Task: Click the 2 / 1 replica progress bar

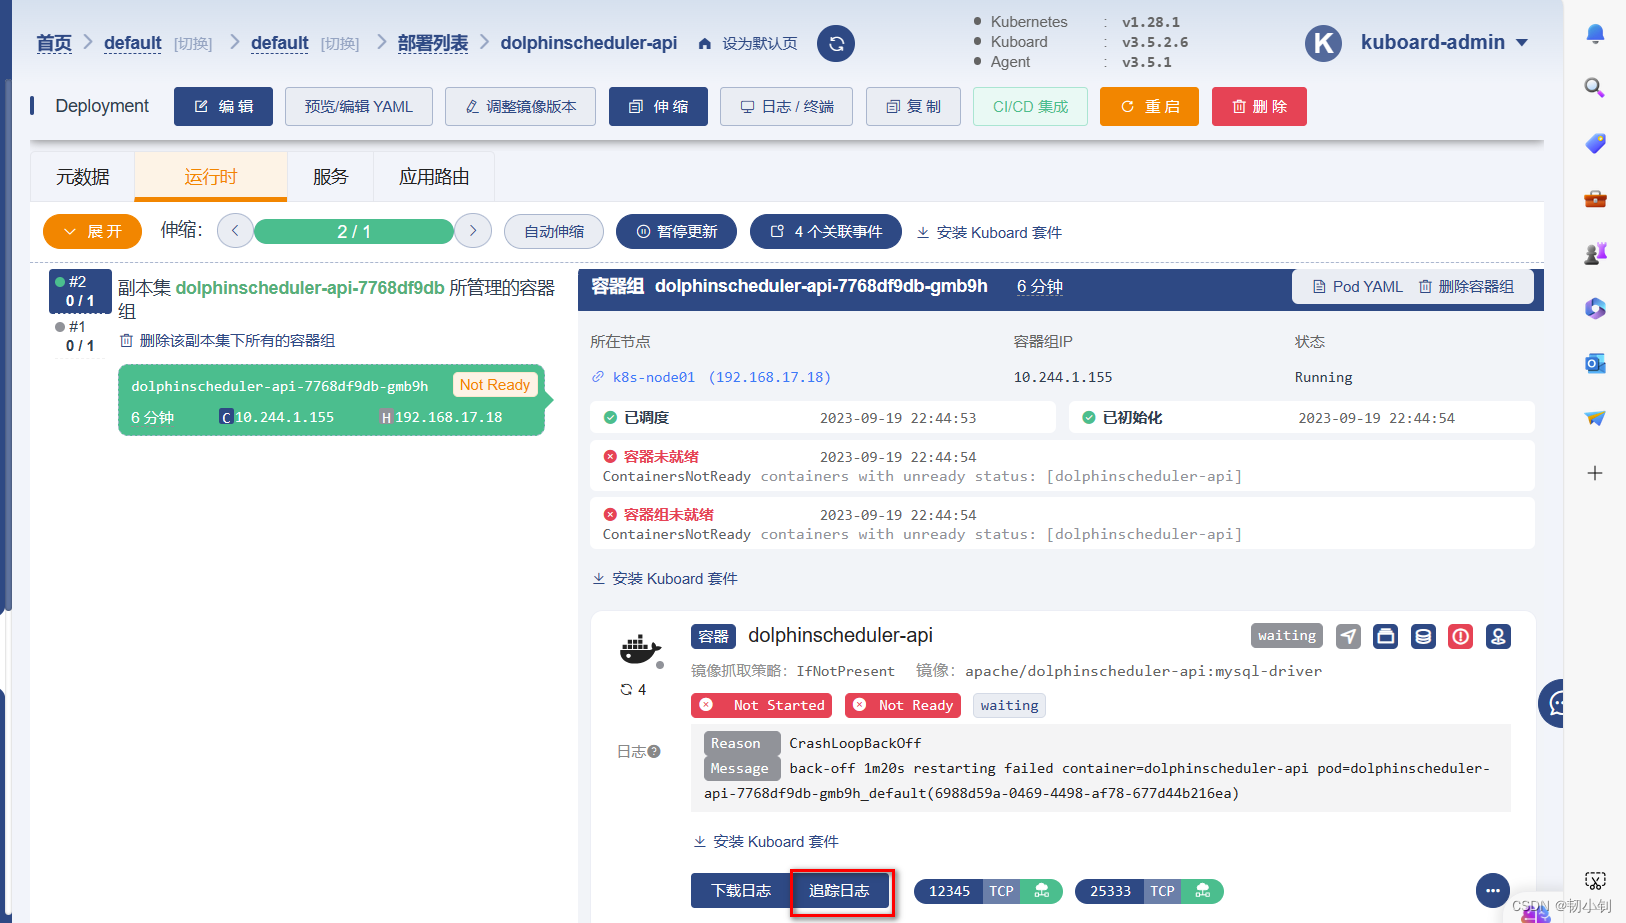Action: point(354,231)
